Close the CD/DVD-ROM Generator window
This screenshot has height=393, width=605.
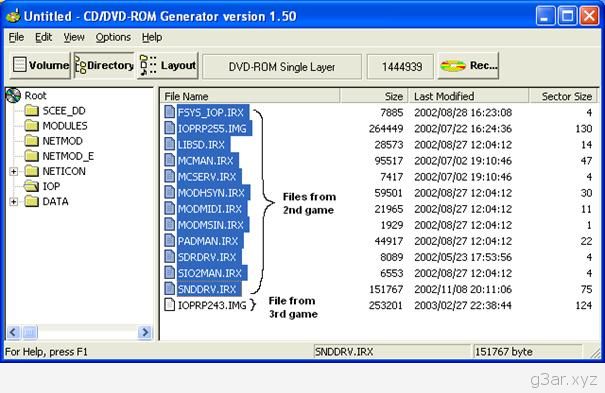tap(589, 16)
